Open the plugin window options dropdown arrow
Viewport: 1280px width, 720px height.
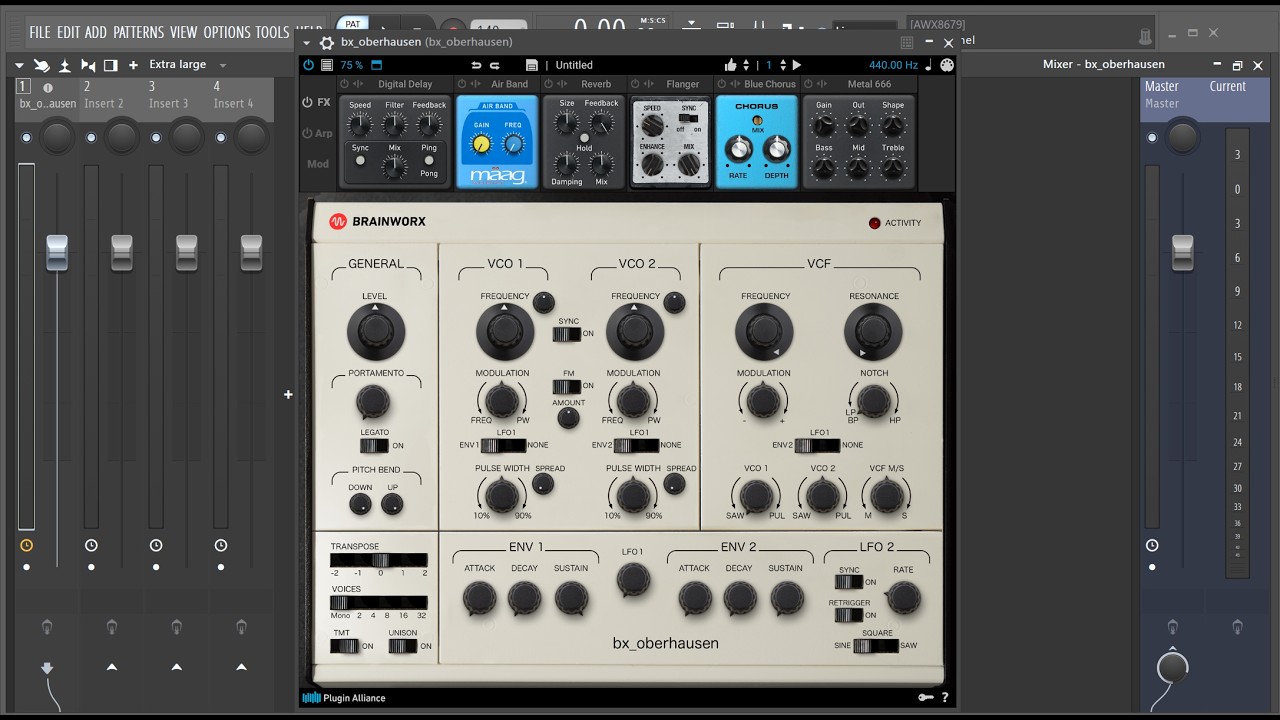(x=306, y=43)
